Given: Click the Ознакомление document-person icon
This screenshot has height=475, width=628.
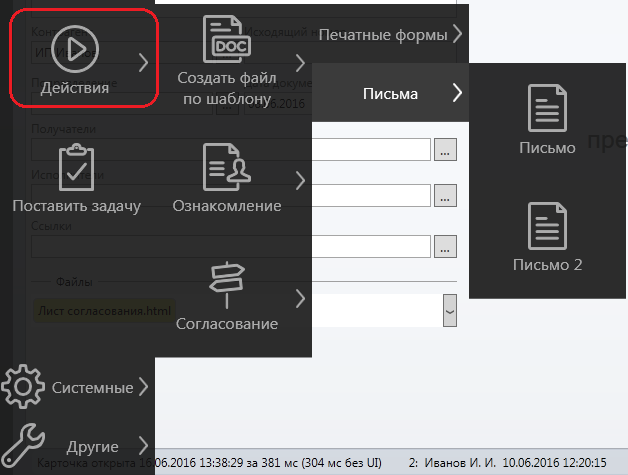Looking at the screenshot, I should pyautogui.click(x=227, y=166).
